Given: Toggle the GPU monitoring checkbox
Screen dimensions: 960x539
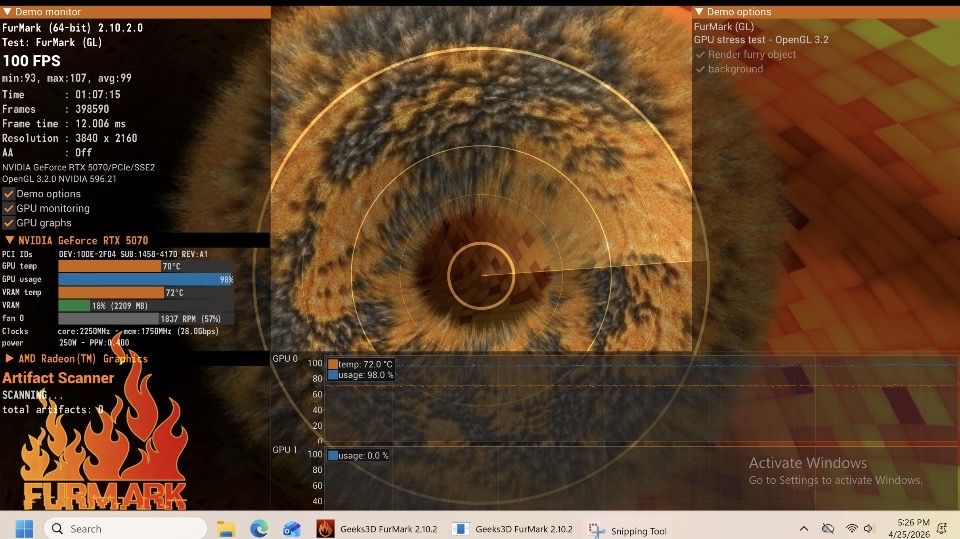Looking at the screenshot, I should point(9,208).
